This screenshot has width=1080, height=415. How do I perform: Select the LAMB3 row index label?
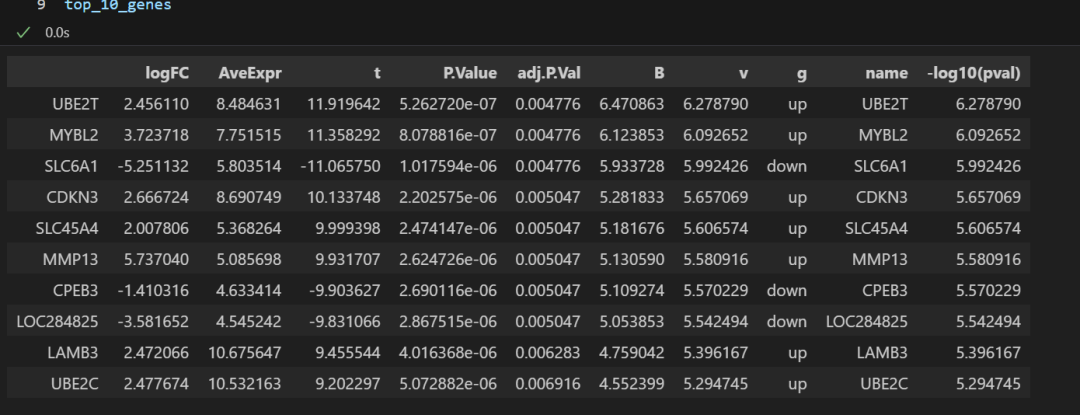point(73,352)
